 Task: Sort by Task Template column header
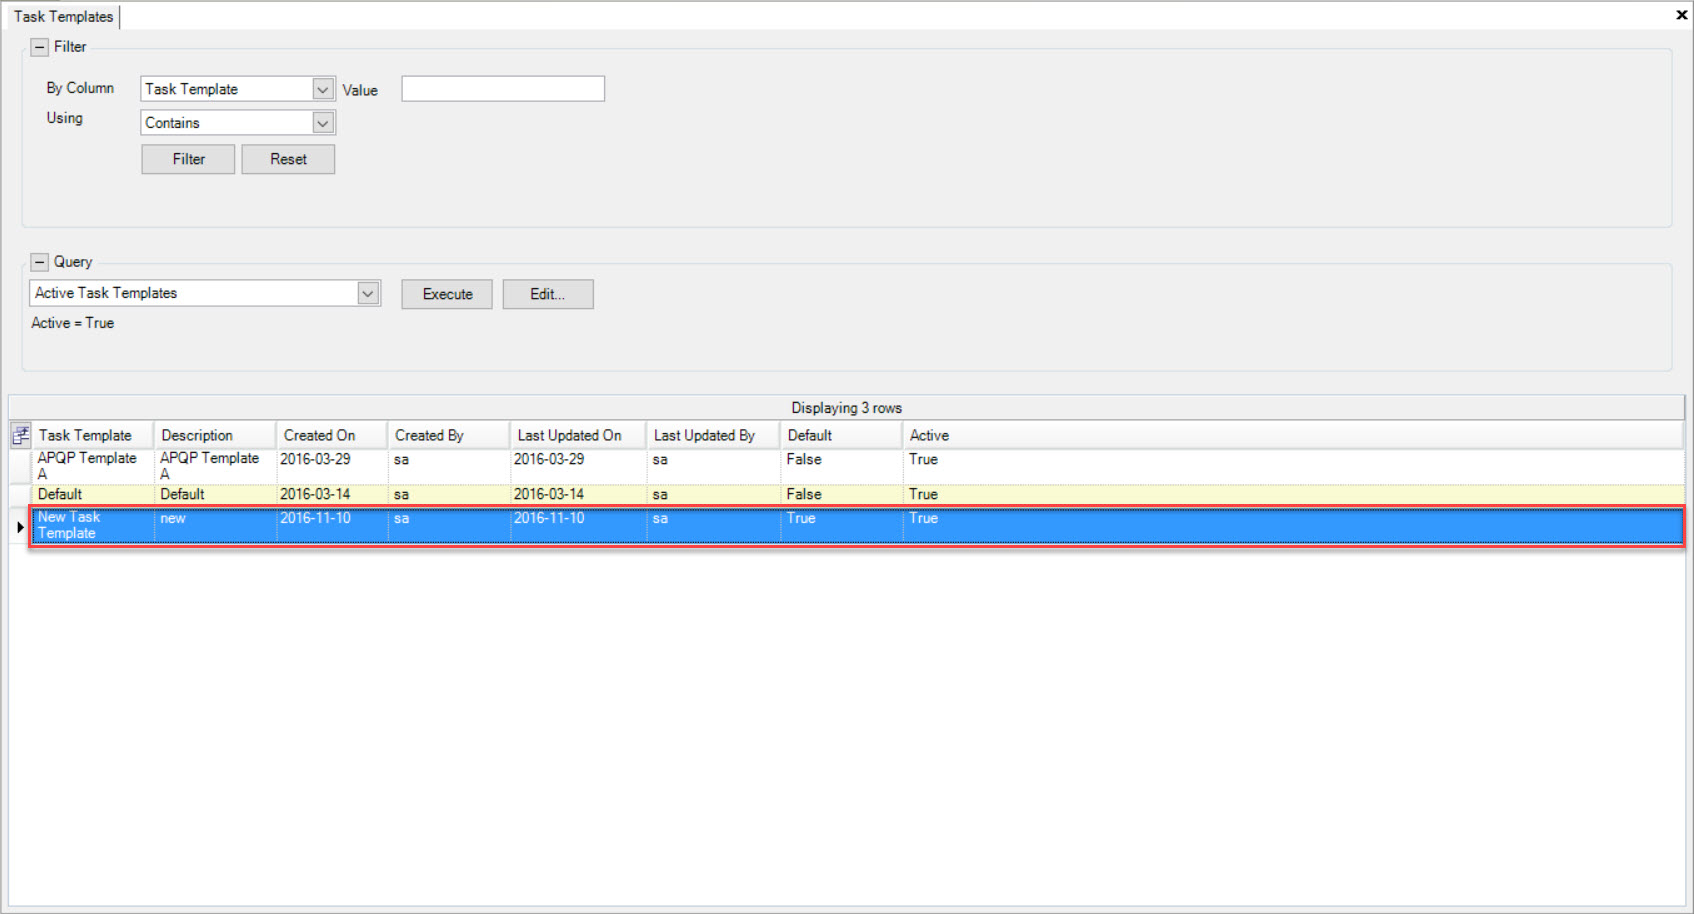92,435
